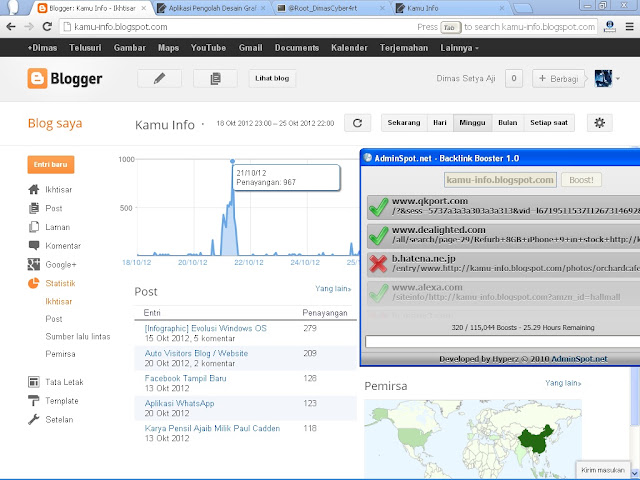Select Sekarang time range

tap(404, 123)
